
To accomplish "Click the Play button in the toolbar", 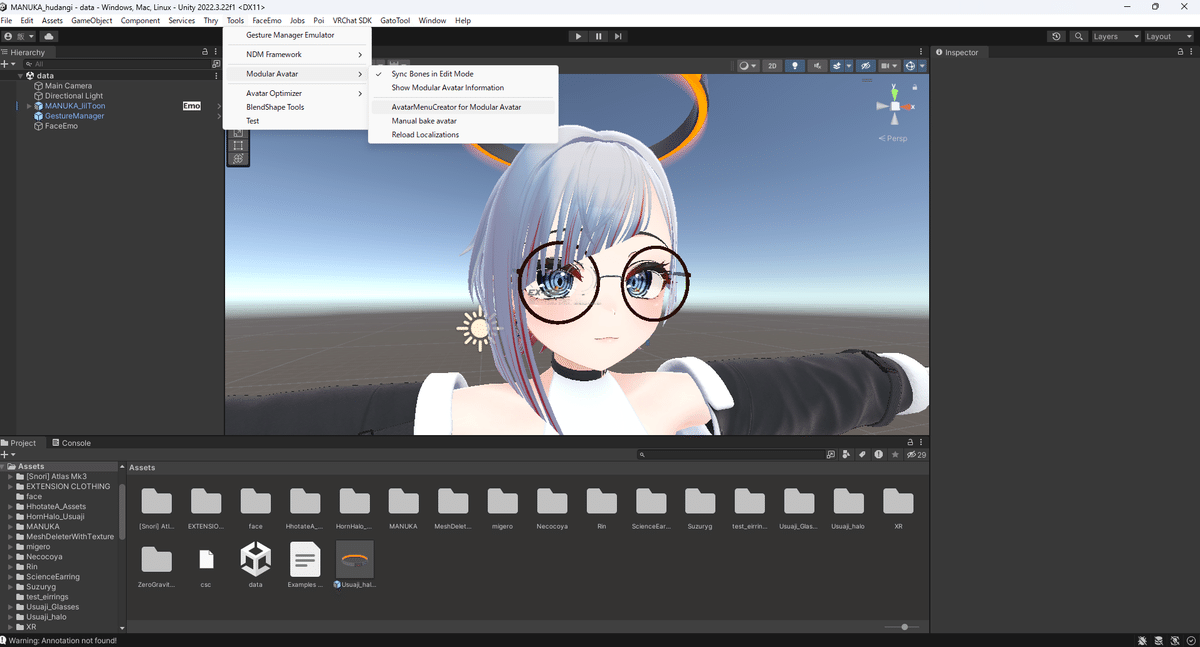I will point(578,36).
